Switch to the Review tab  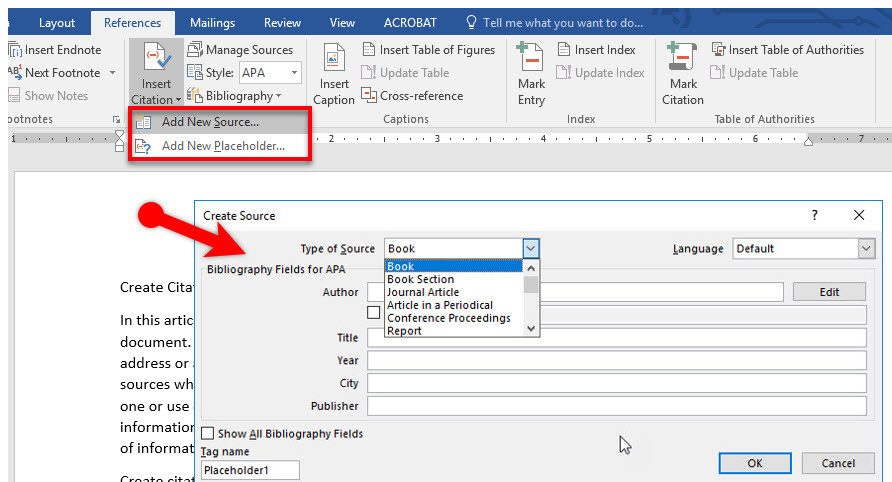[x=282, y=23]
